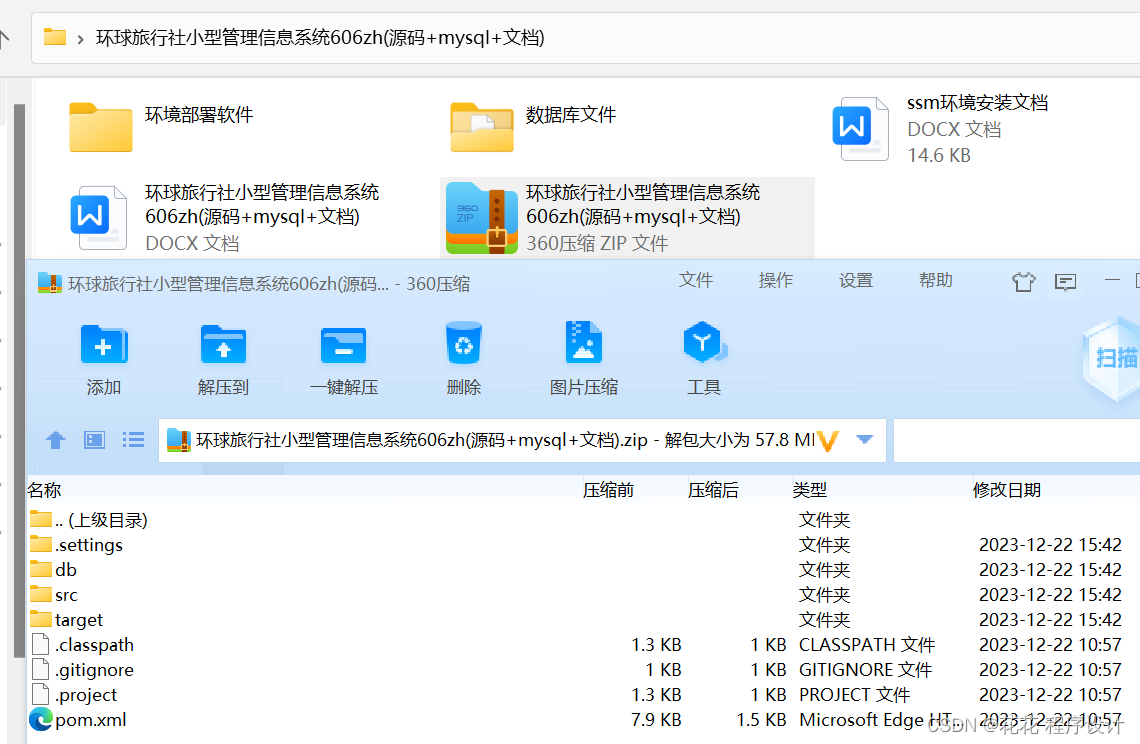Click the CLASSPATH 文件 type cell
Screen dimensions: 1140x744
(867, 644)
